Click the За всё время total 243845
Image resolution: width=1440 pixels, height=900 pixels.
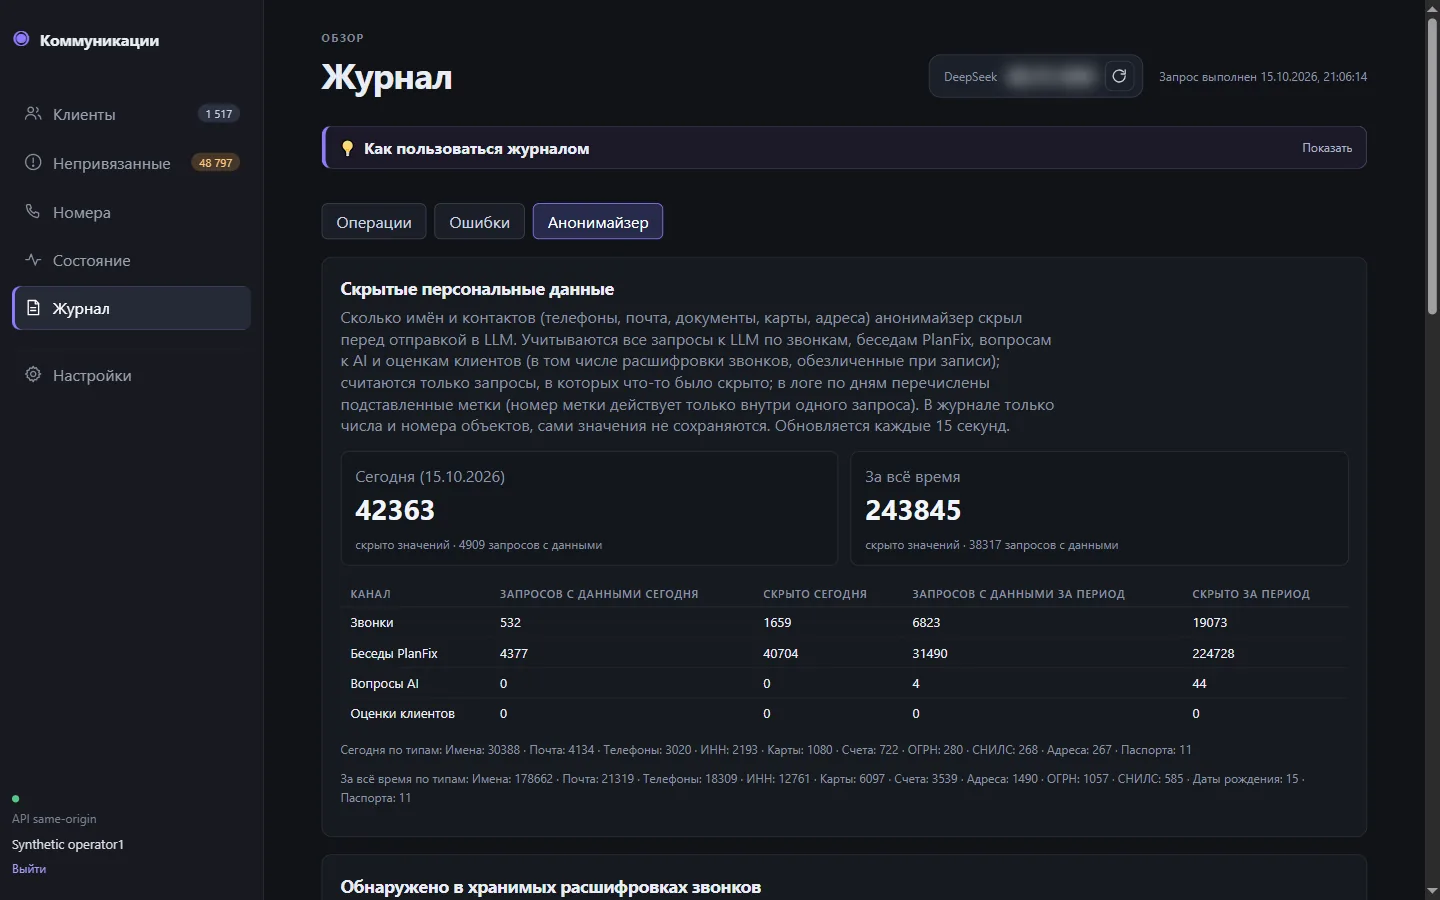(x=913, y=510)
